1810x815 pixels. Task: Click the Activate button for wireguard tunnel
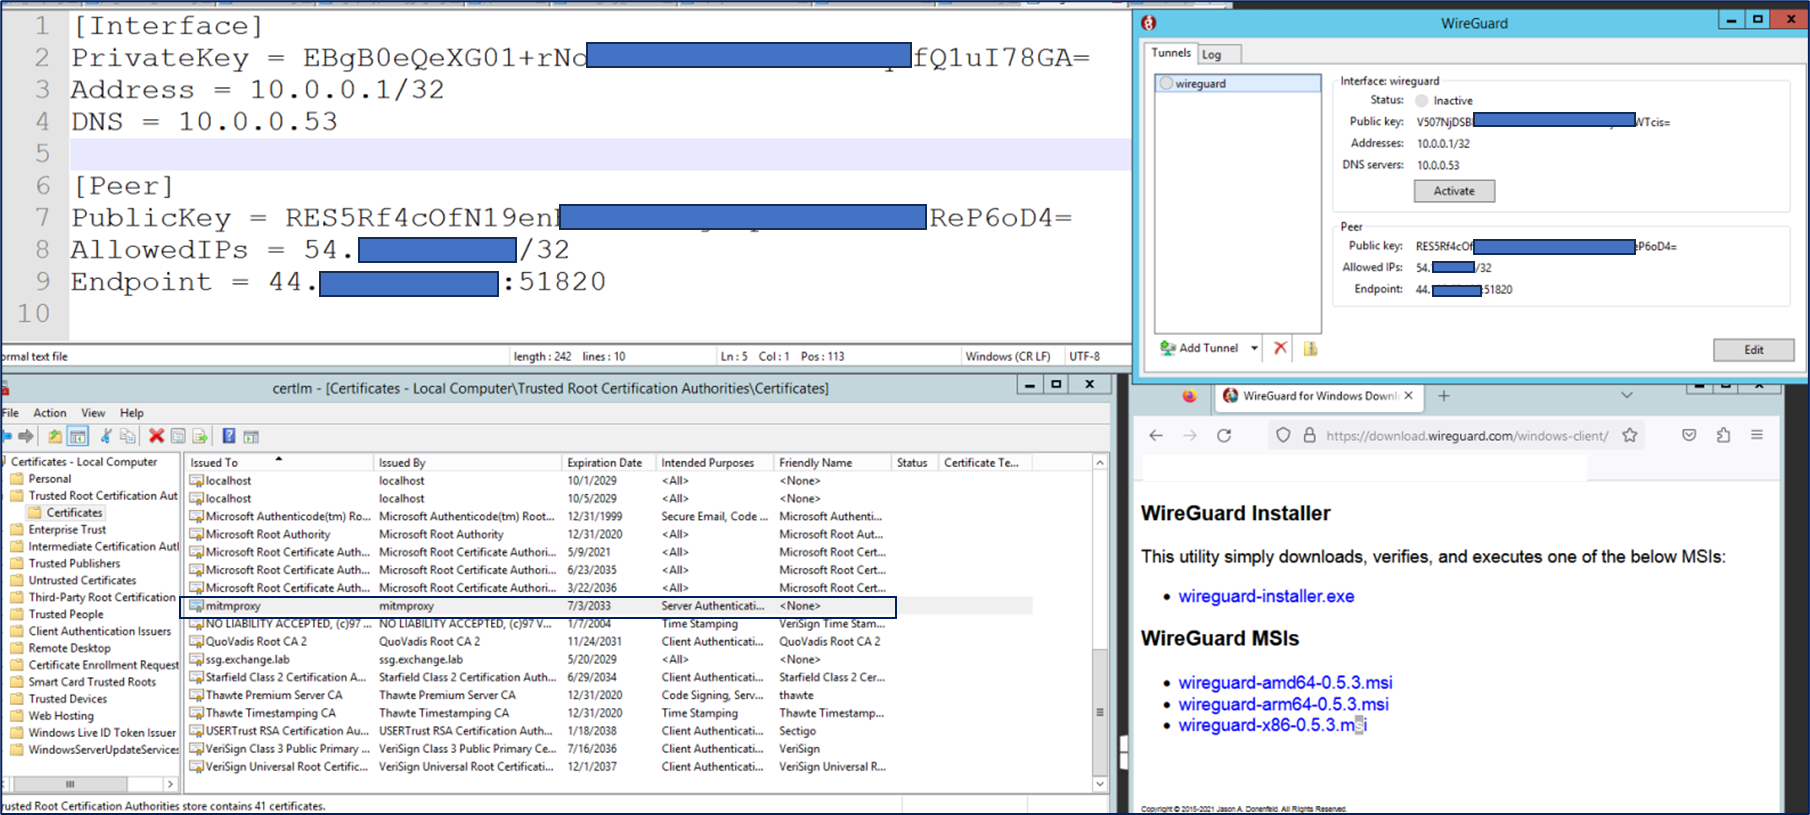(1454, 191)
